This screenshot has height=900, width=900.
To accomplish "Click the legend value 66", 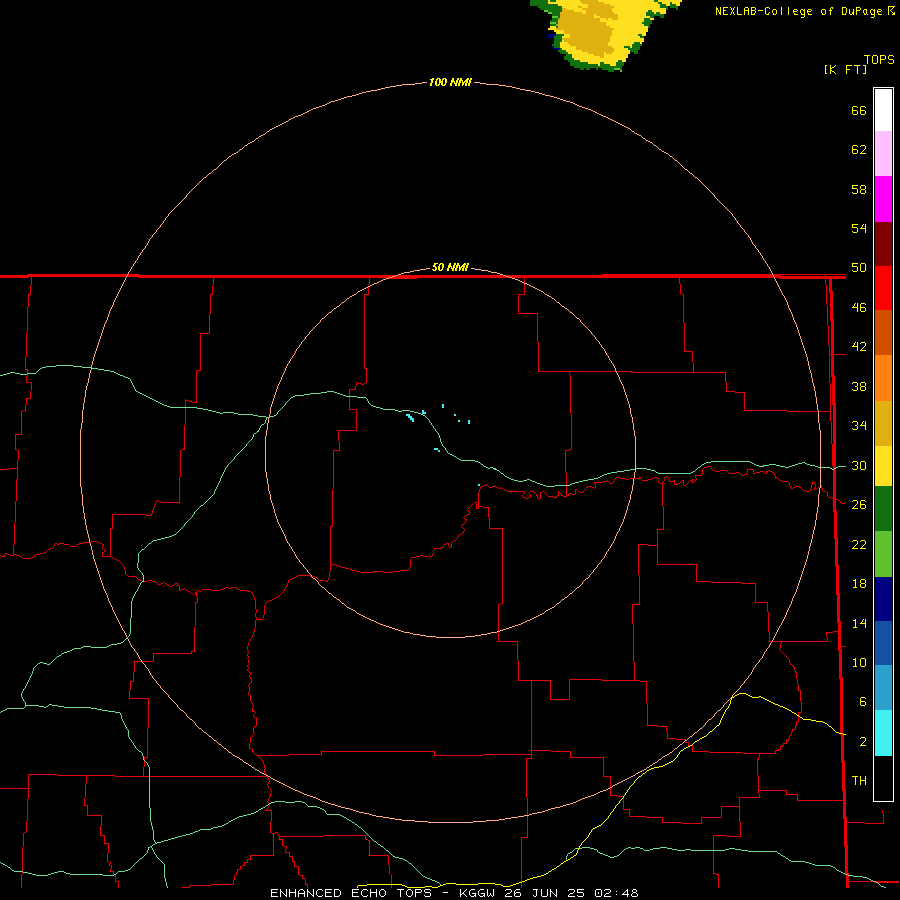I will (x=859, y=111).
